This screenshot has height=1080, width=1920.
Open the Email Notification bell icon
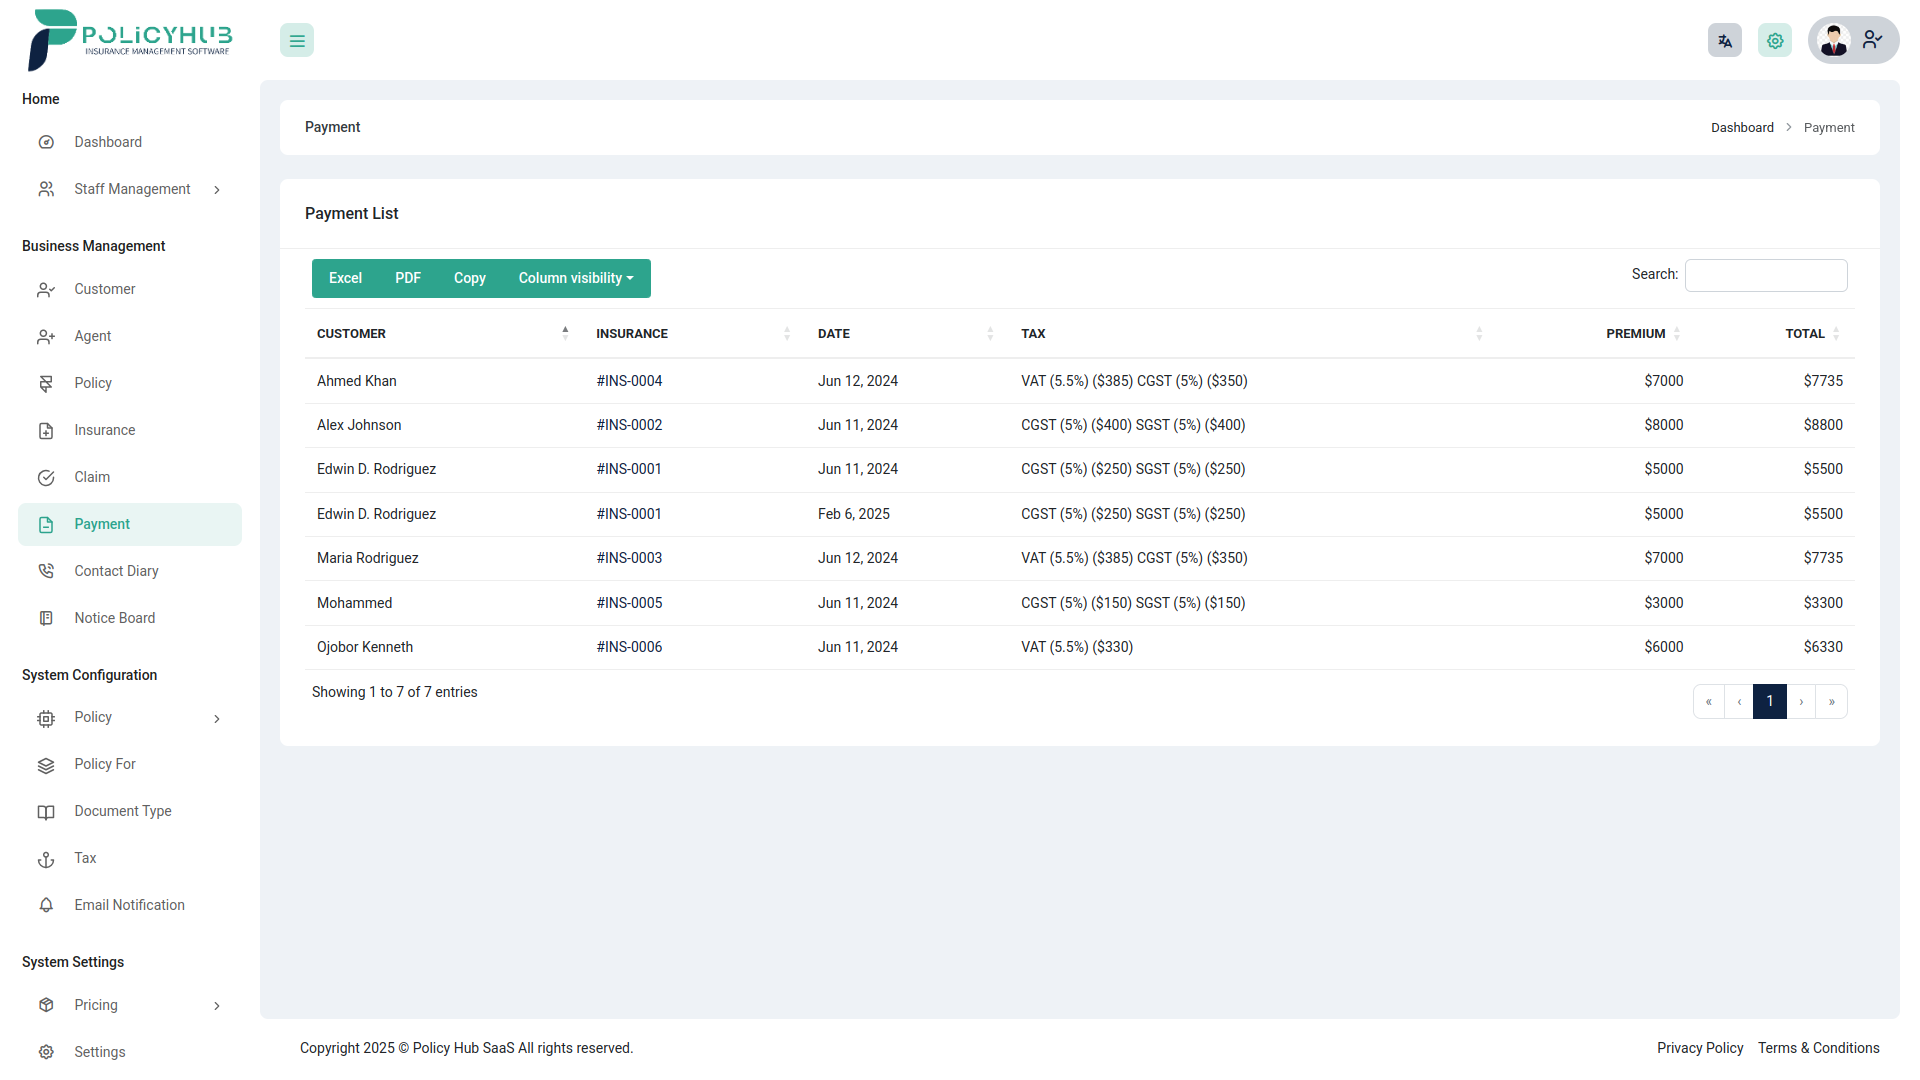click(46, 905)
